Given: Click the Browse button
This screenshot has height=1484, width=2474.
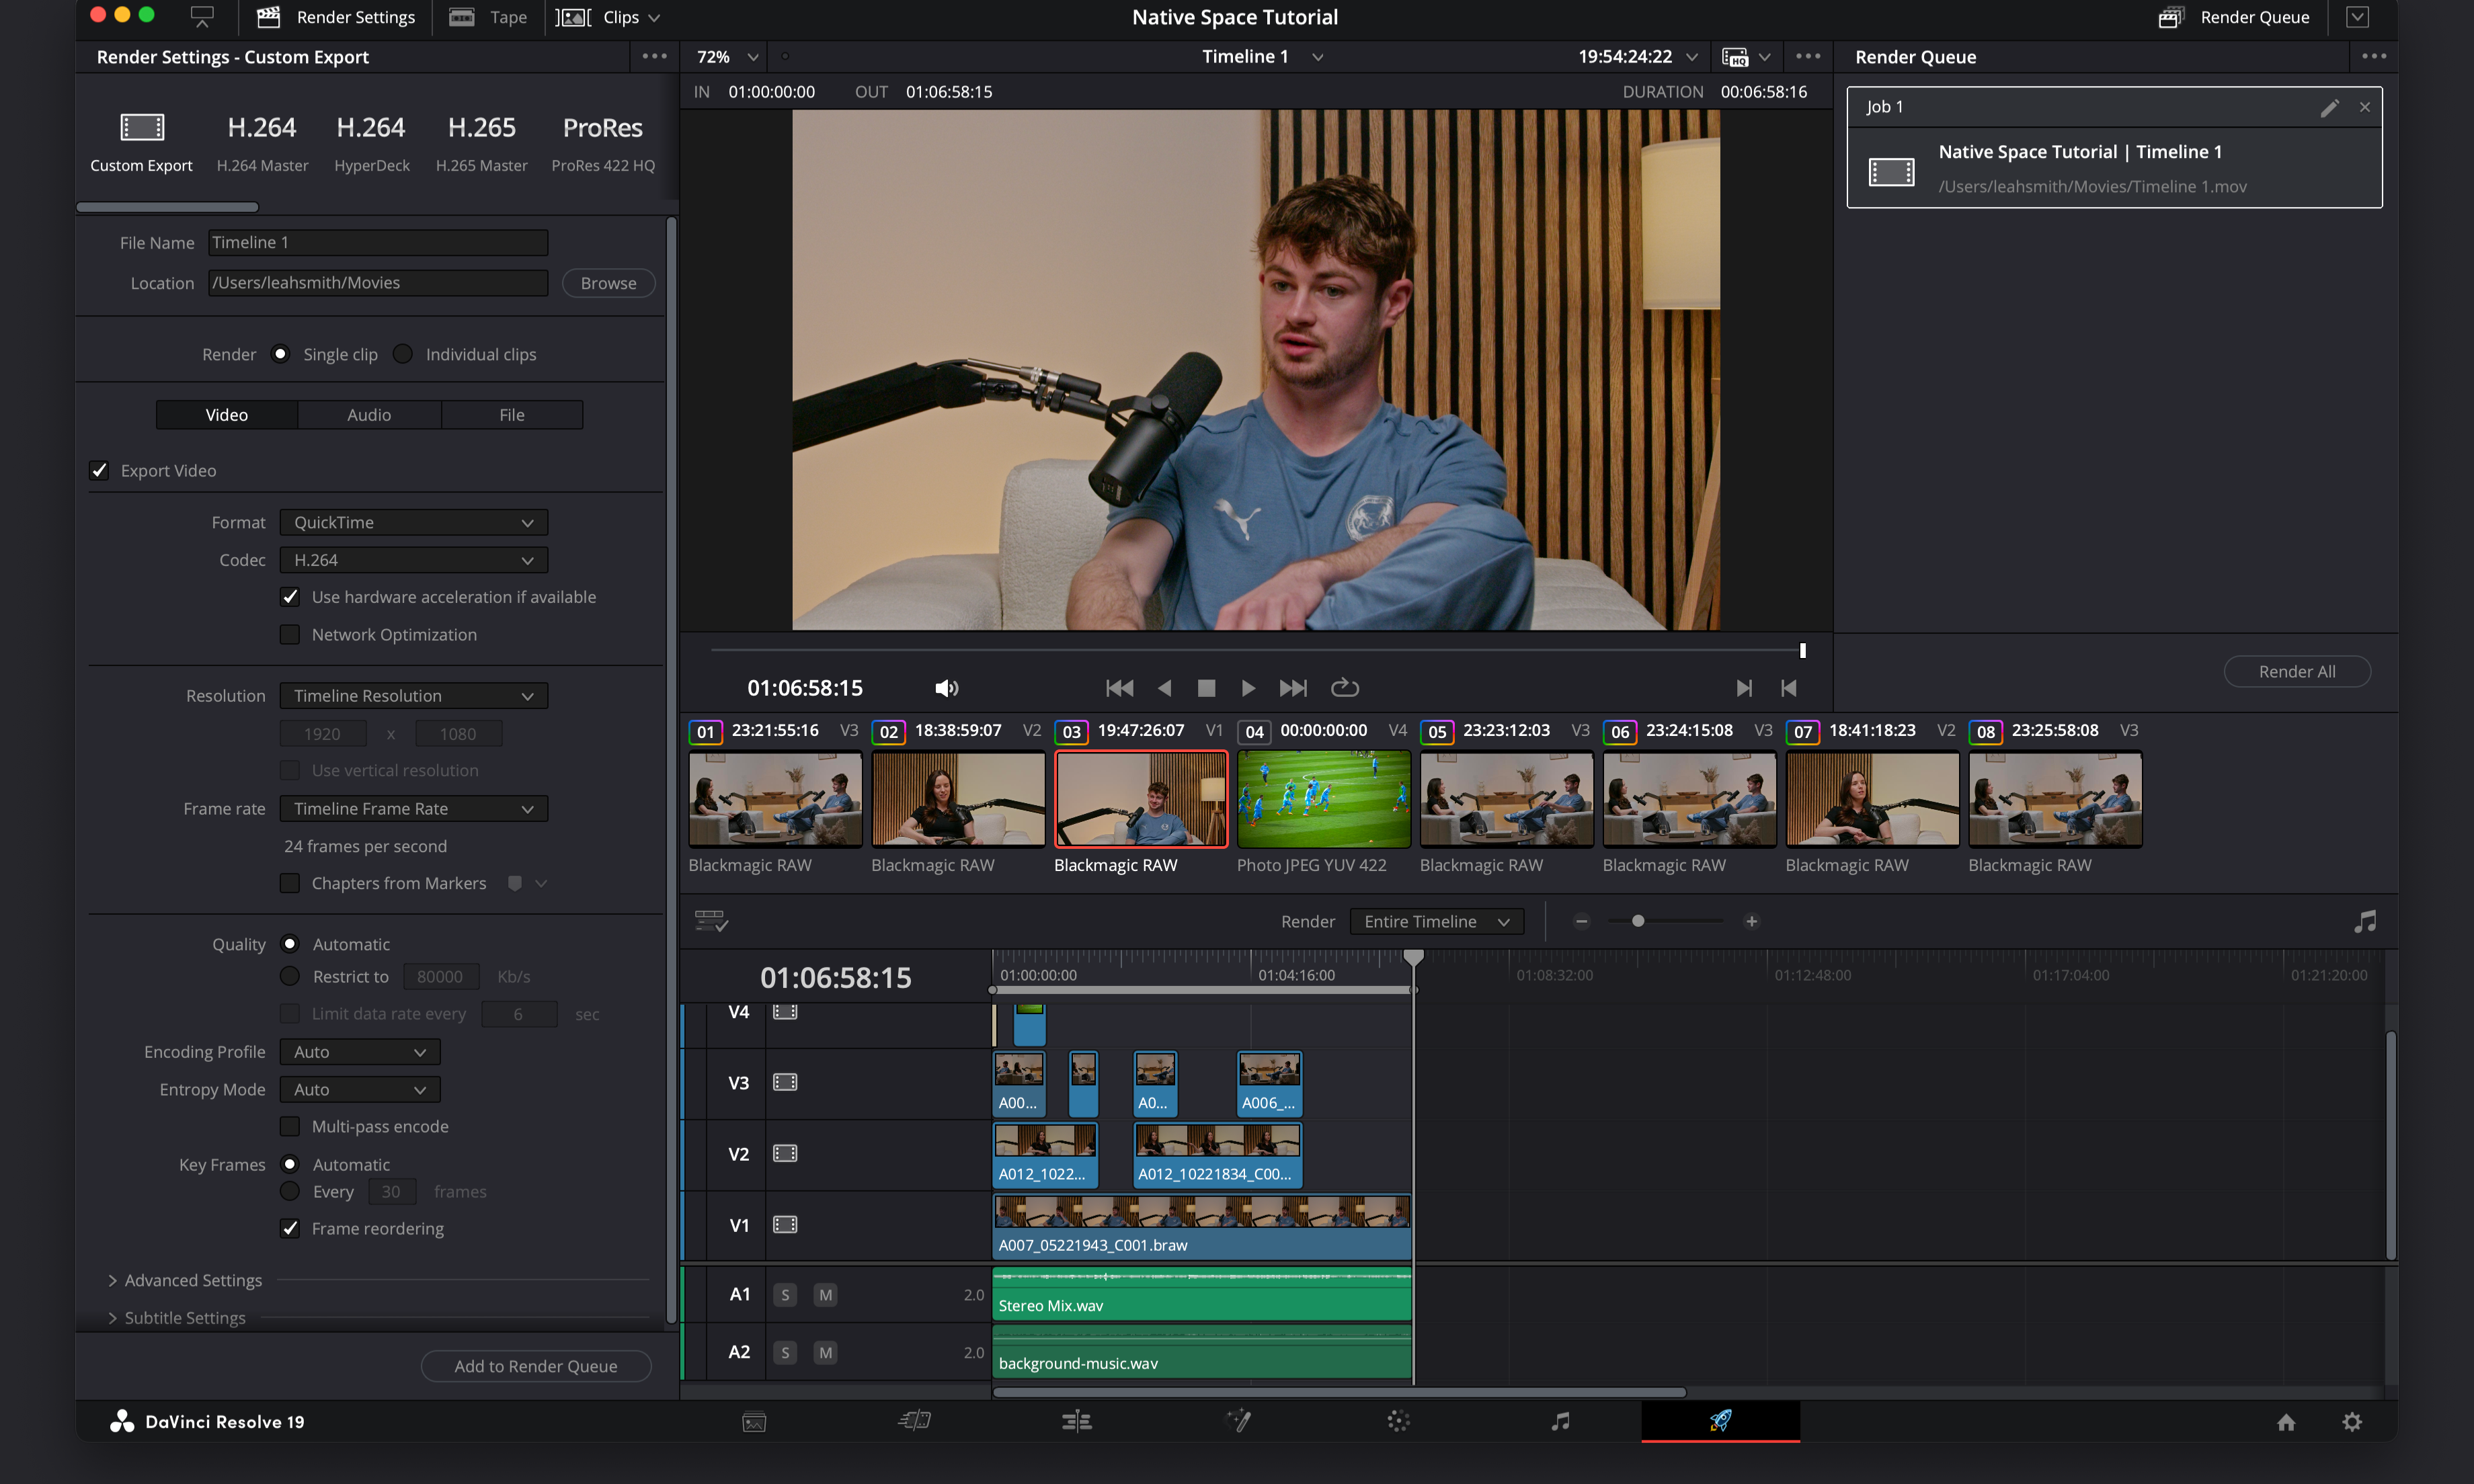Looking at the screenshot, I should click(x=608, y=283).
